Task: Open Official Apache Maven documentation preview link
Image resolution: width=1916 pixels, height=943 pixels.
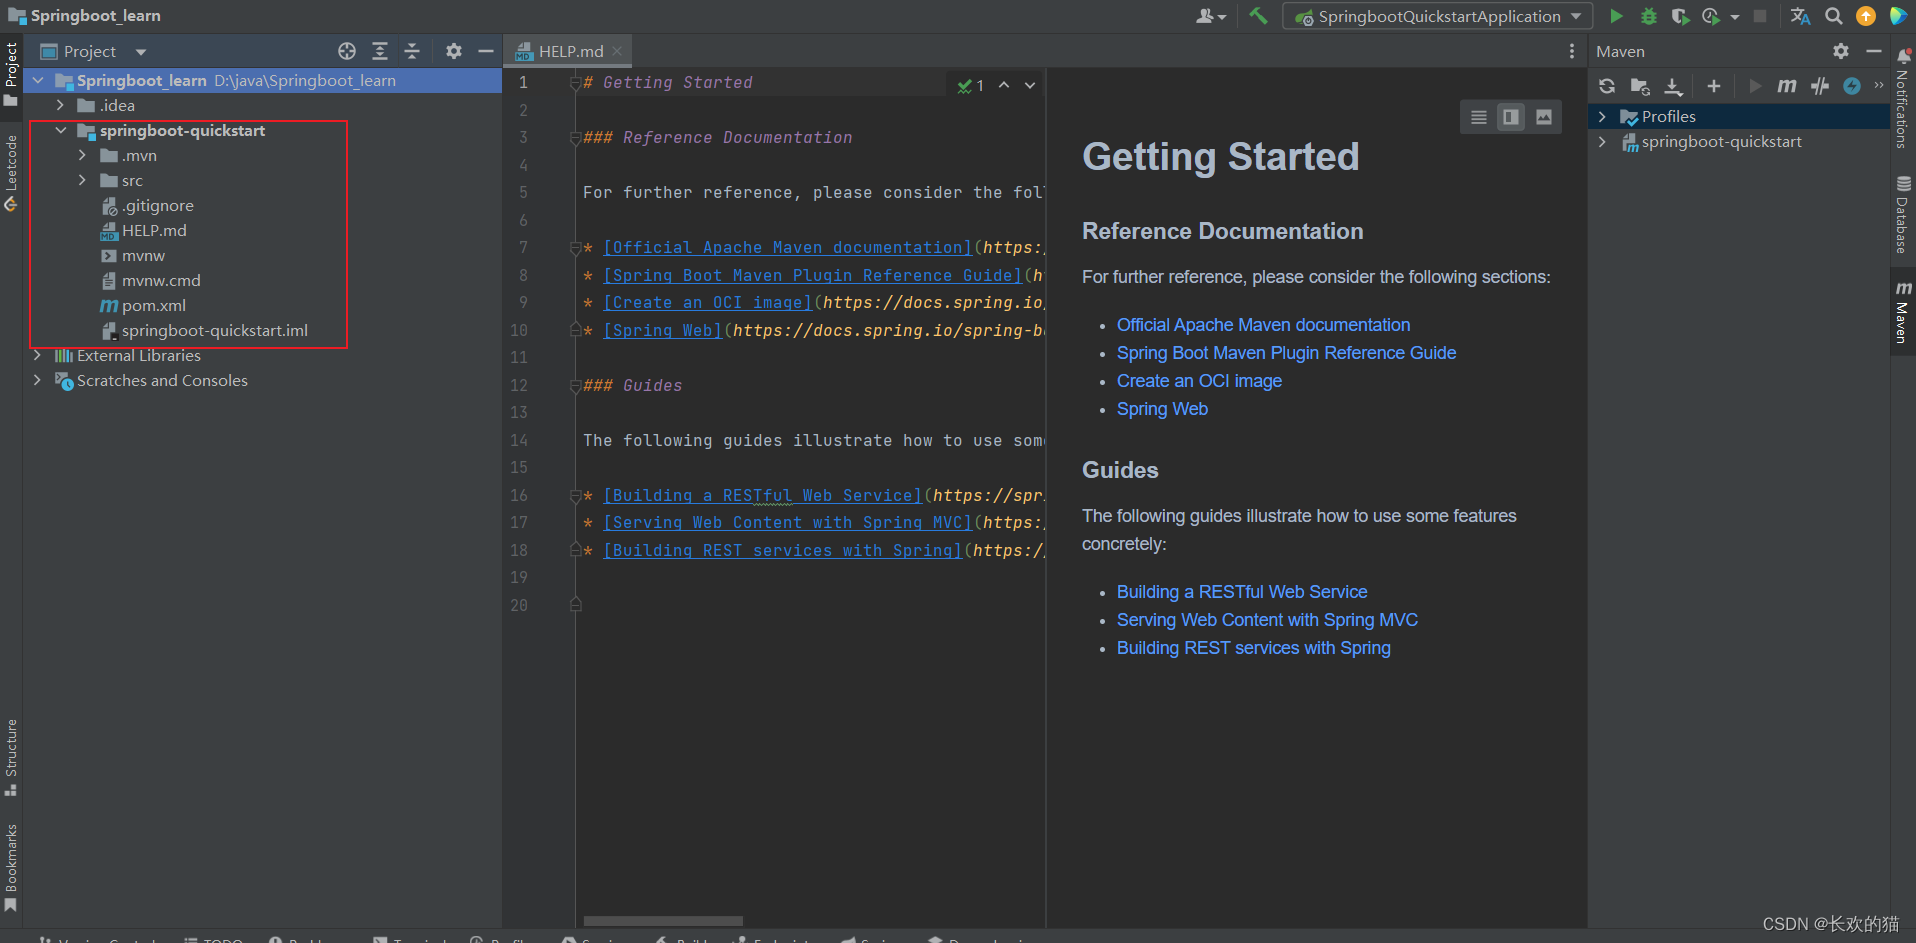Action: point(1263,325)
